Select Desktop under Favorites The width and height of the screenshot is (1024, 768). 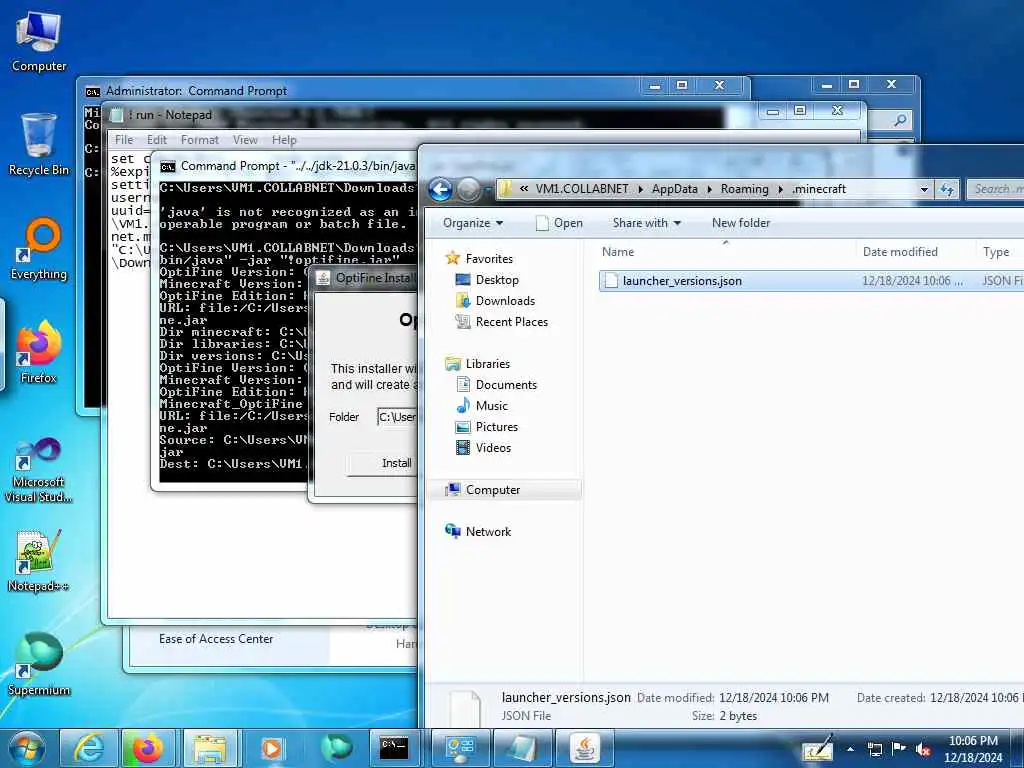(497, 280)
